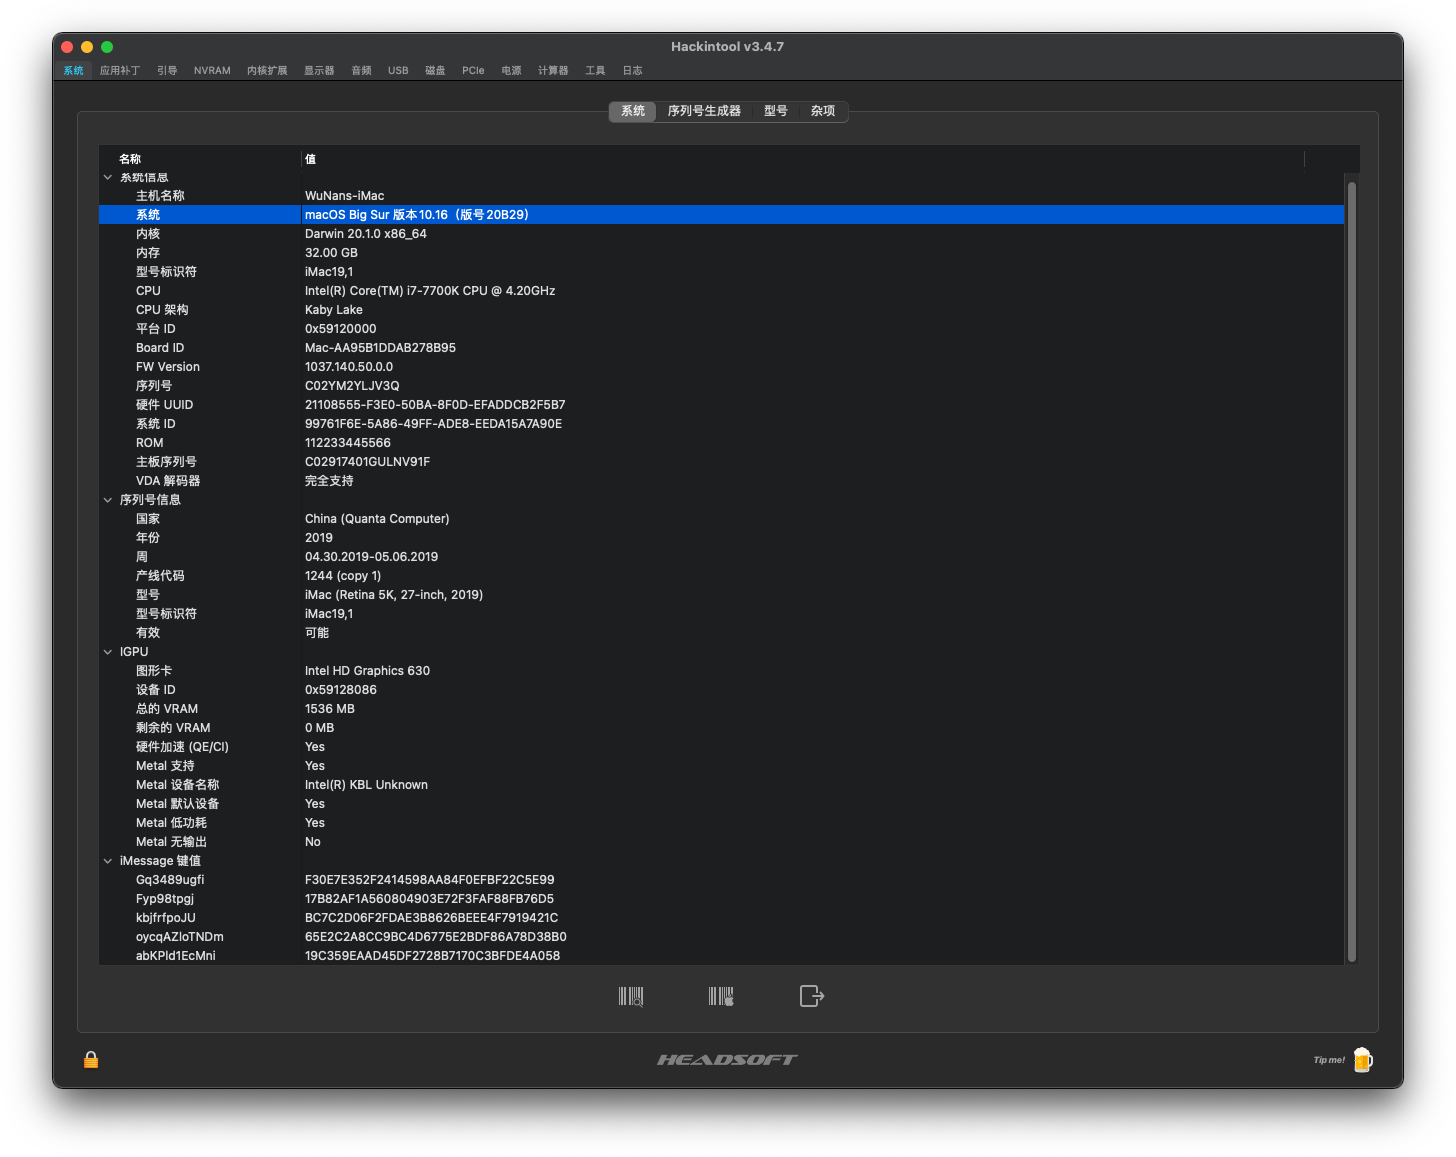Image resolution: width=1456 pixels, height=1157 pixels.
Task: Select the abKPld1EcMni key row
Action: coord(721,956)
